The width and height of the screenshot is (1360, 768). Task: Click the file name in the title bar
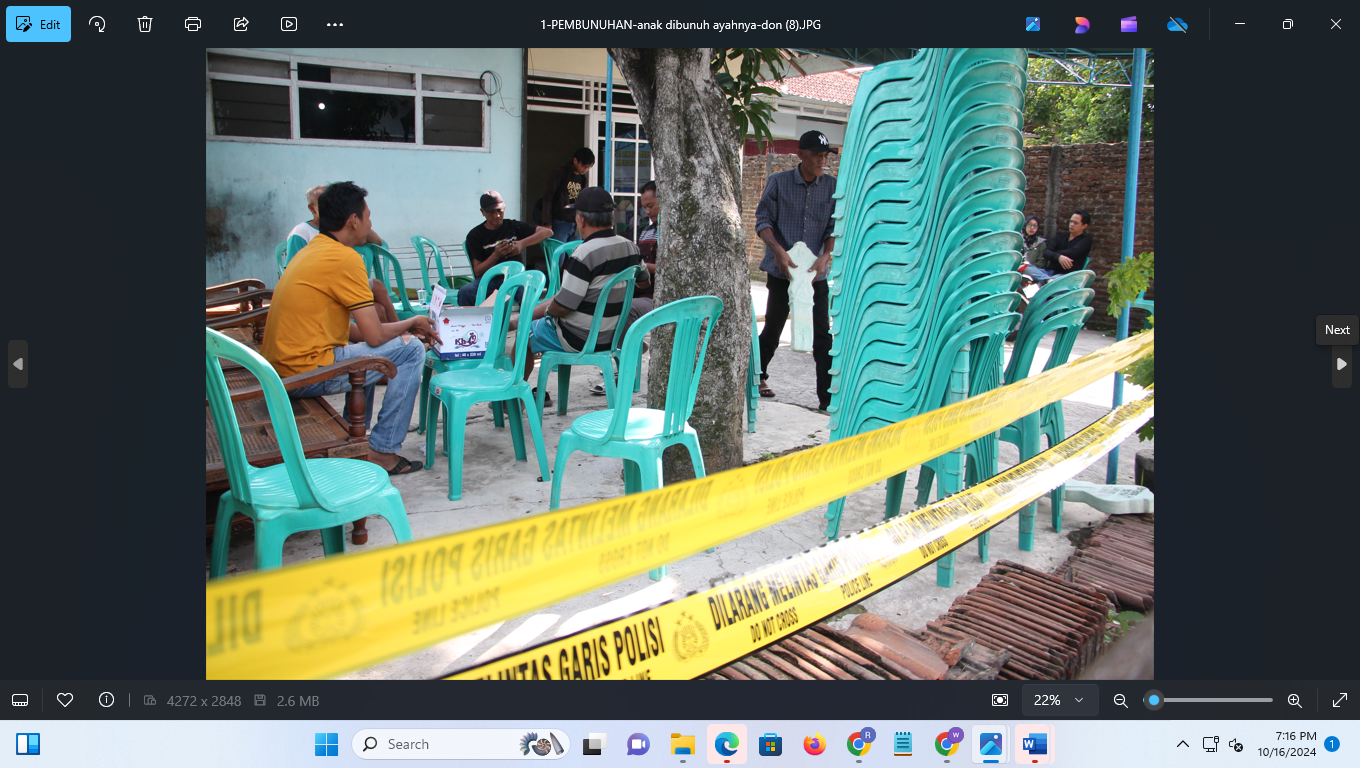click(x=680, y=24)
